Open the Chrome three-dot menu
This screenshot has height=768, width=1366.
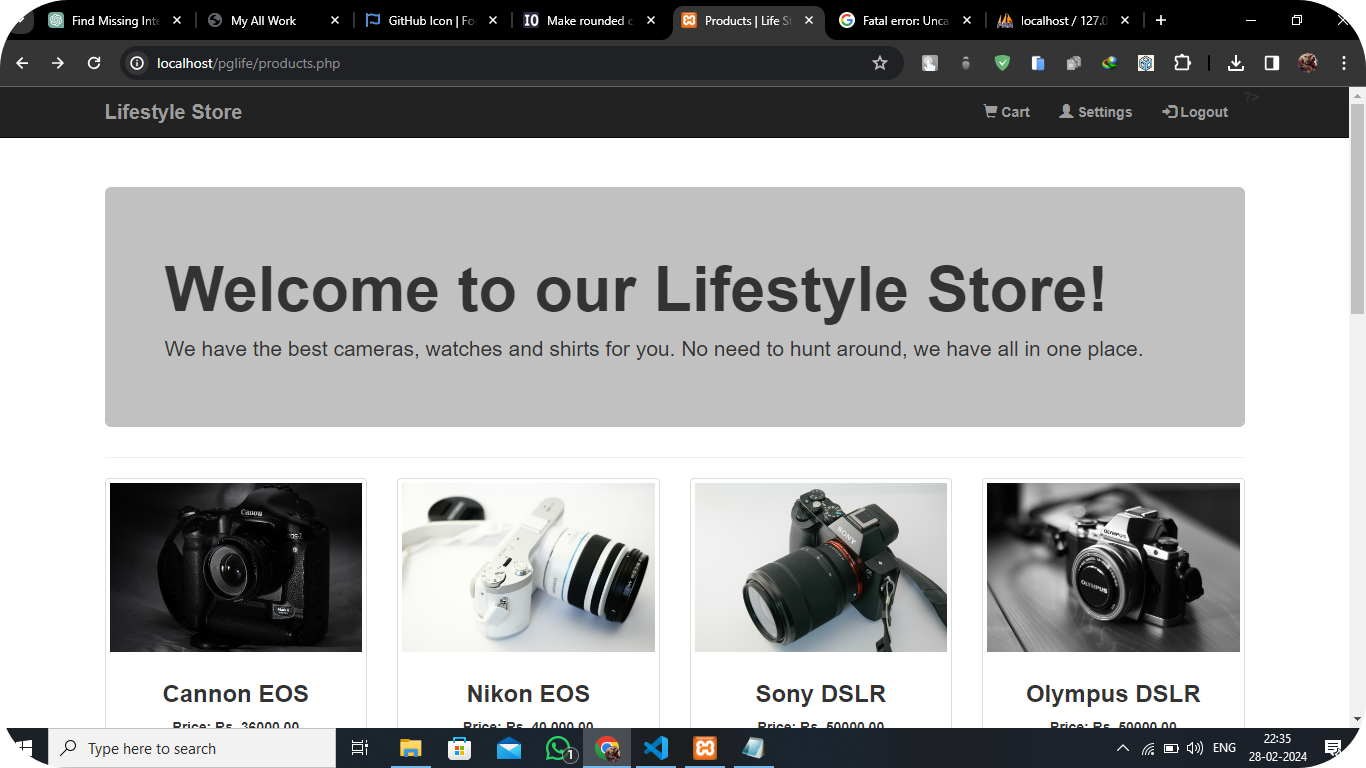pos(1343,63)
